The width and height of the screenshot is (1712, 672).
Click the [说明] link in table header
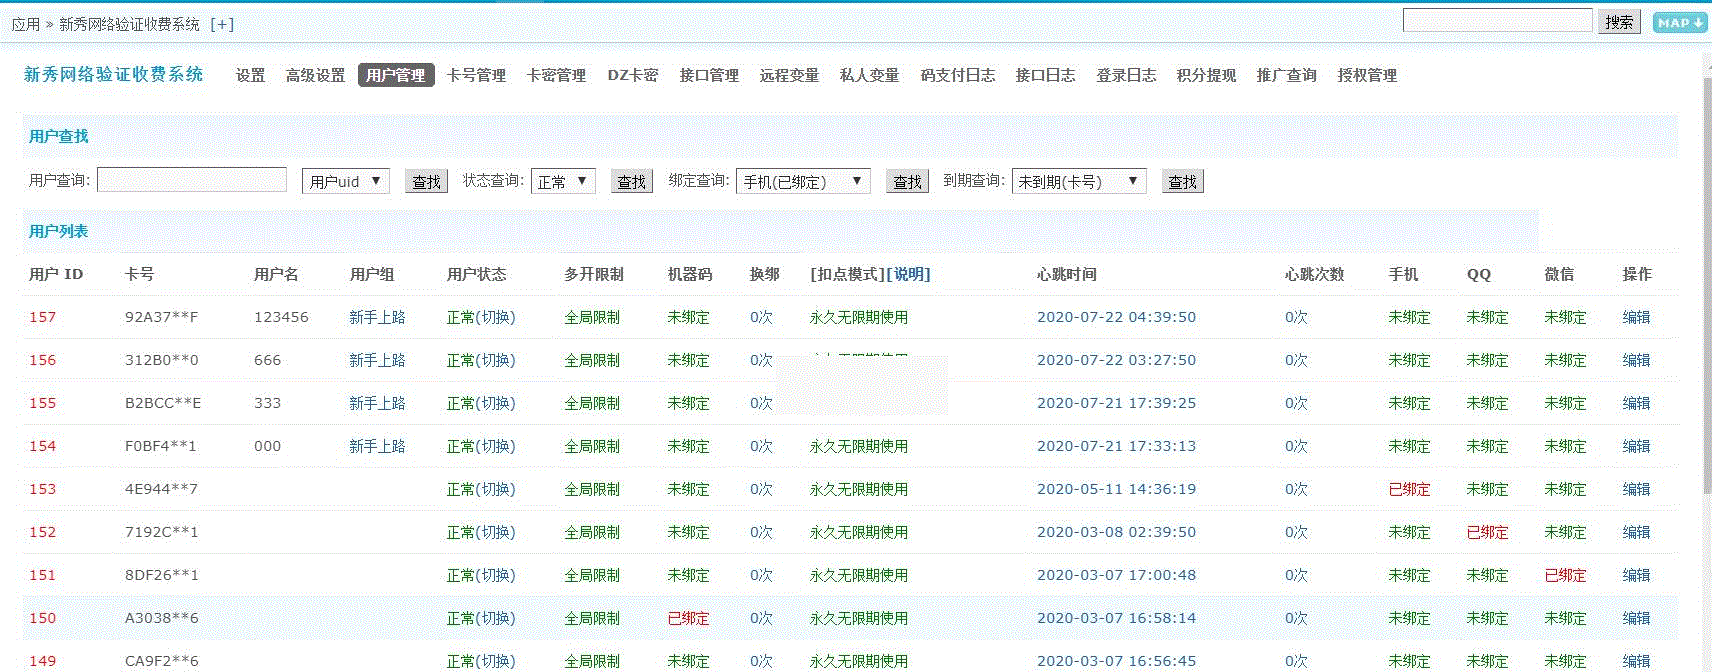point(908,274)
